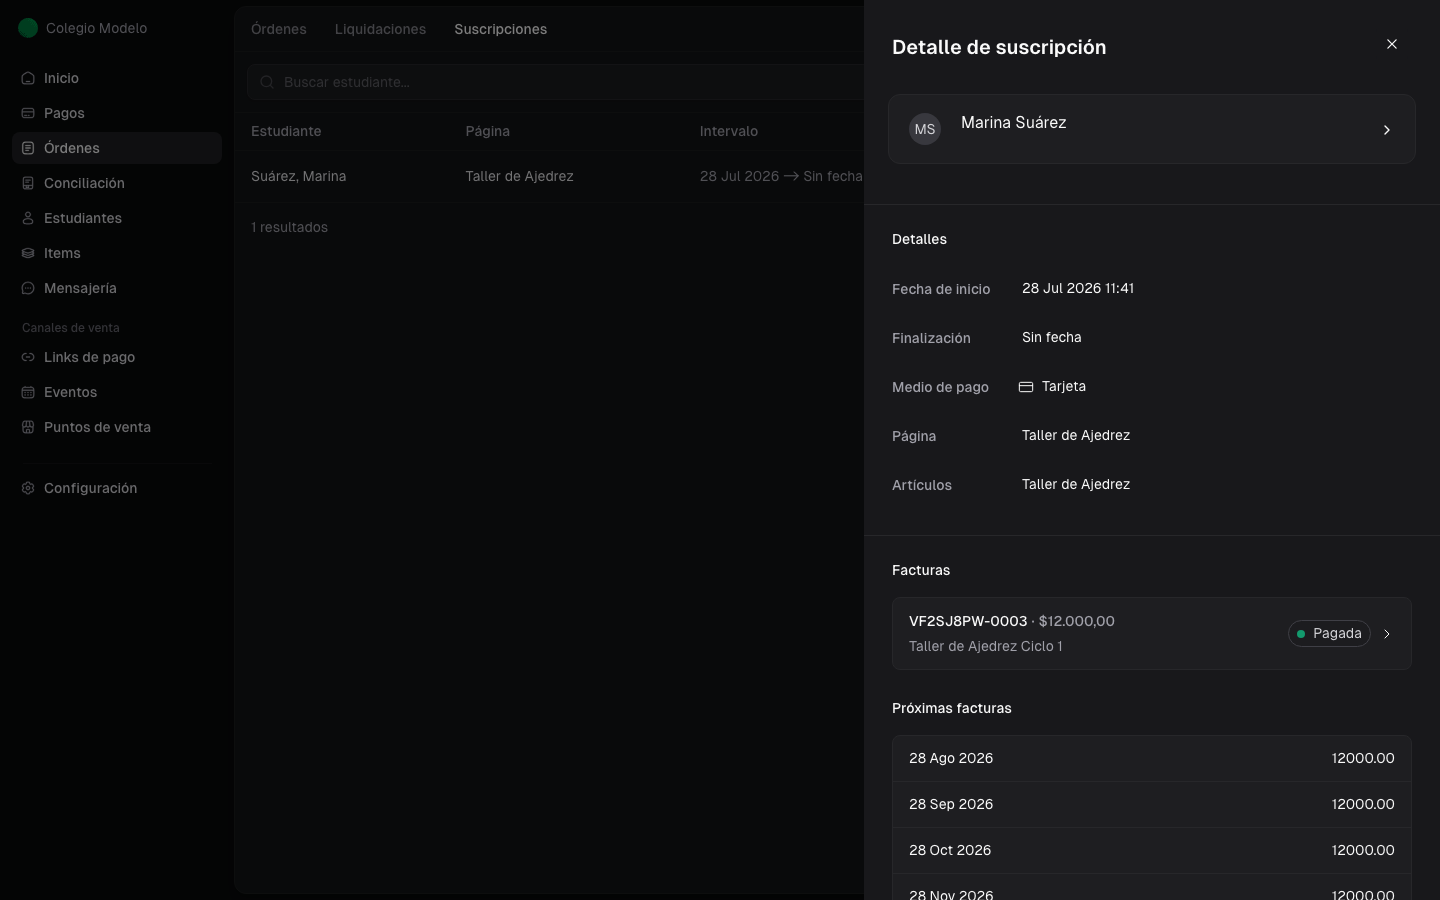Switch to the Liquidaciones tab
The image size is (1440, 900).
click(380, 29)
